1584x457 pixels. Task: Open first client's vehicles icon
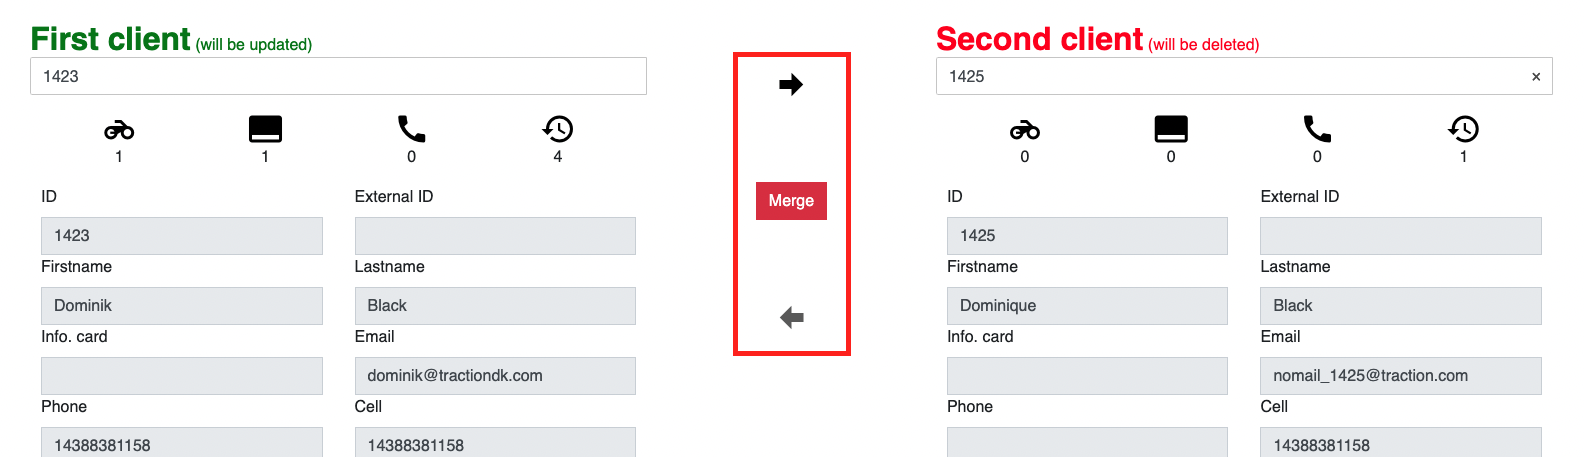(119, 130)
